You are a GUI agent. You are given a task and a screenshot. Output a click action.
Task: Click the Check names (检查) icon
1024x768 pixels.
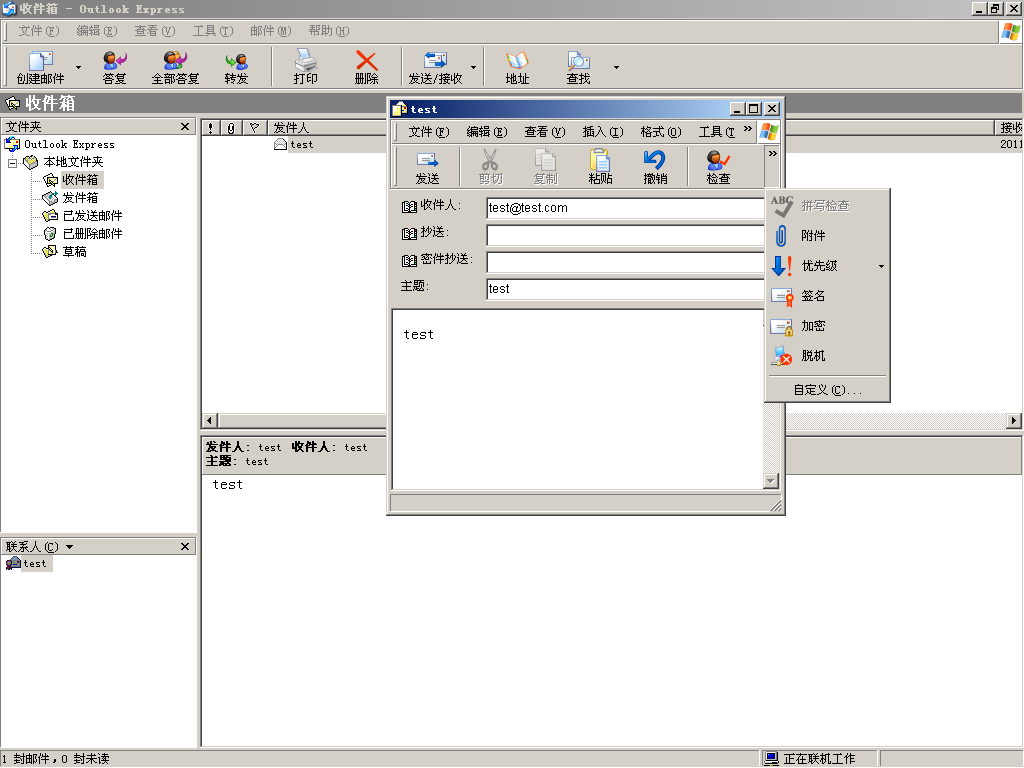pyautogui.click(x=718, y=167)
